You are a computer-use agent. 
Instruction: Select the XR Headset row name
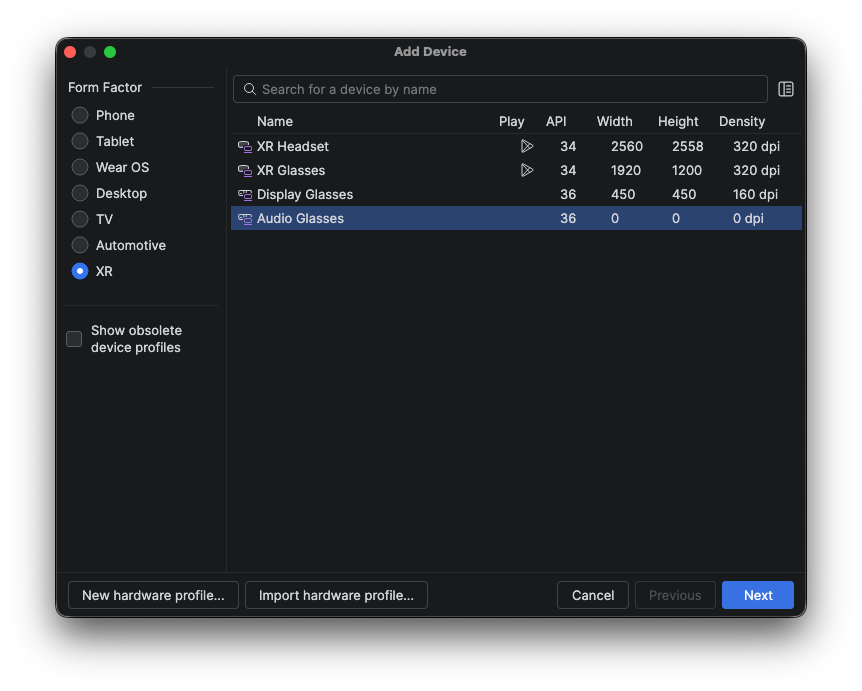[292, 147]
